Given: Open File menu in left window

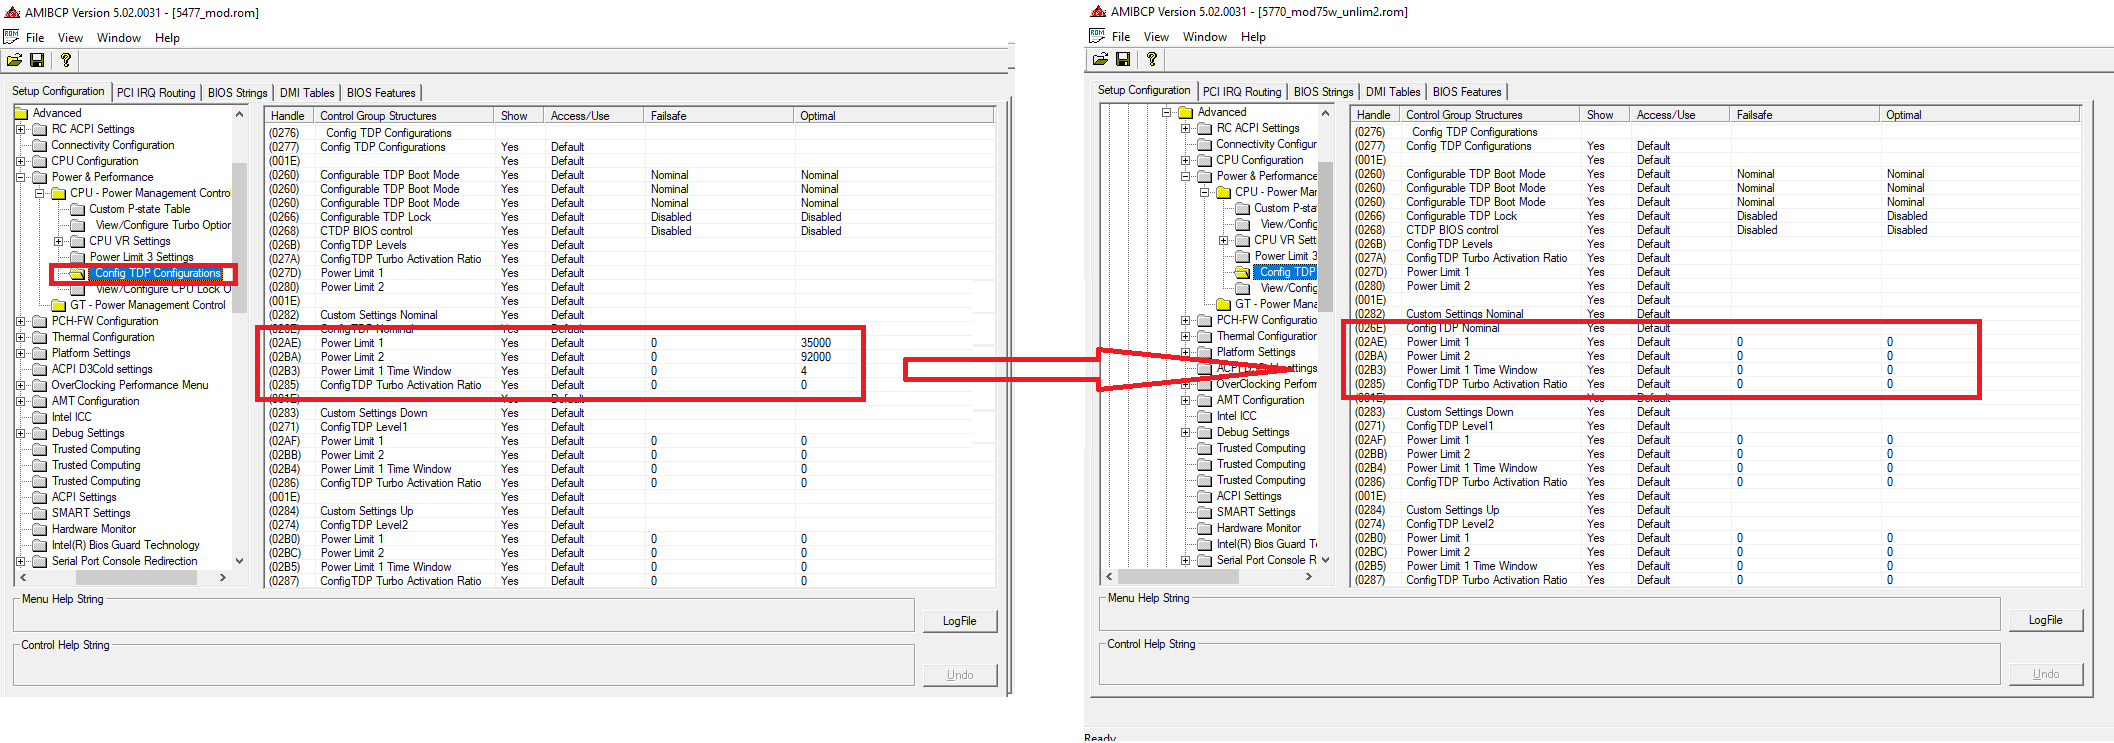Looking at the screenshot, I should click(x=35, y=38).
